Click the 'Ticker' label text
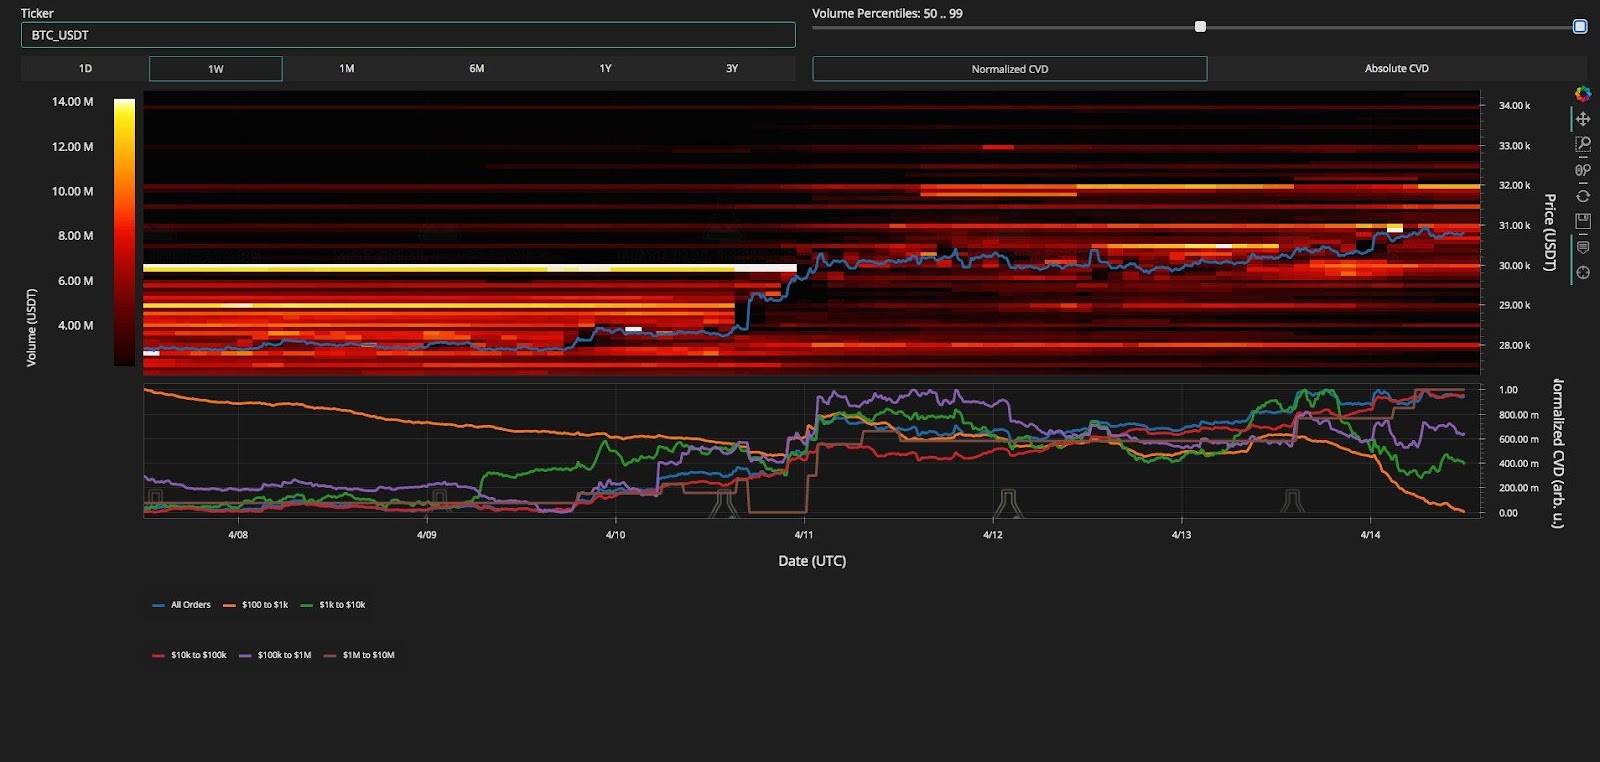Viewport: 1600px width, 762px height. (37, 13)
